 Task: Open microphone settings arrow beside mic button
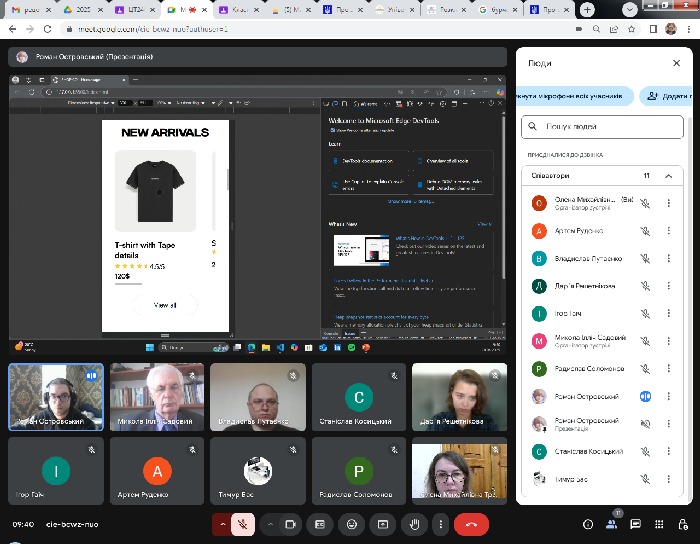click(221, 523)
